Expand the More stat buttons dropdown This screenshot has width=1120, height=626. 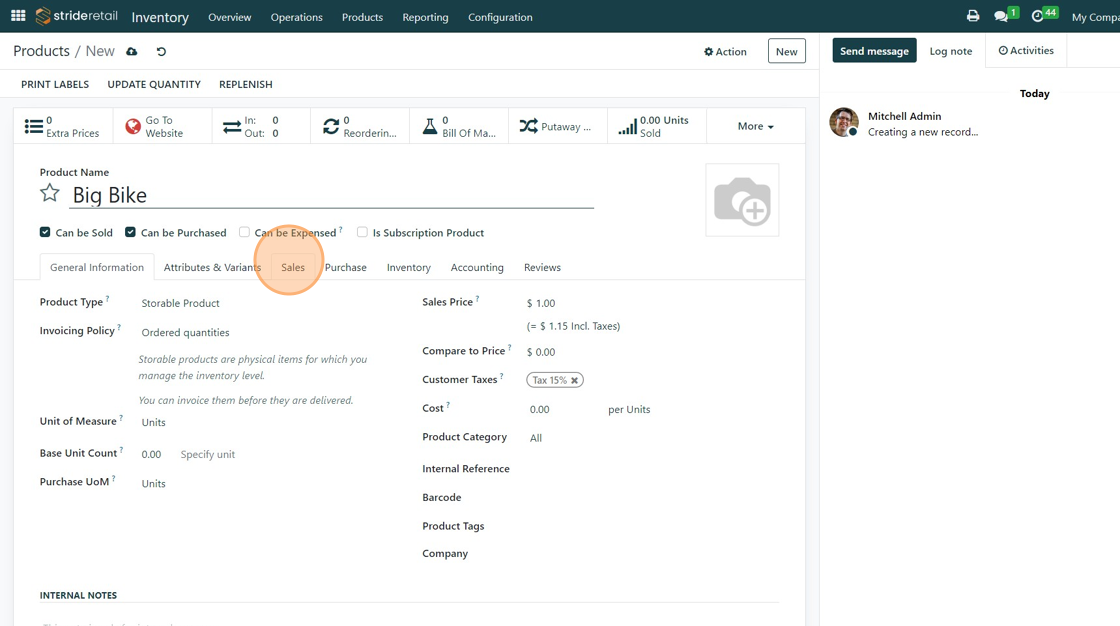click(756, 126)
